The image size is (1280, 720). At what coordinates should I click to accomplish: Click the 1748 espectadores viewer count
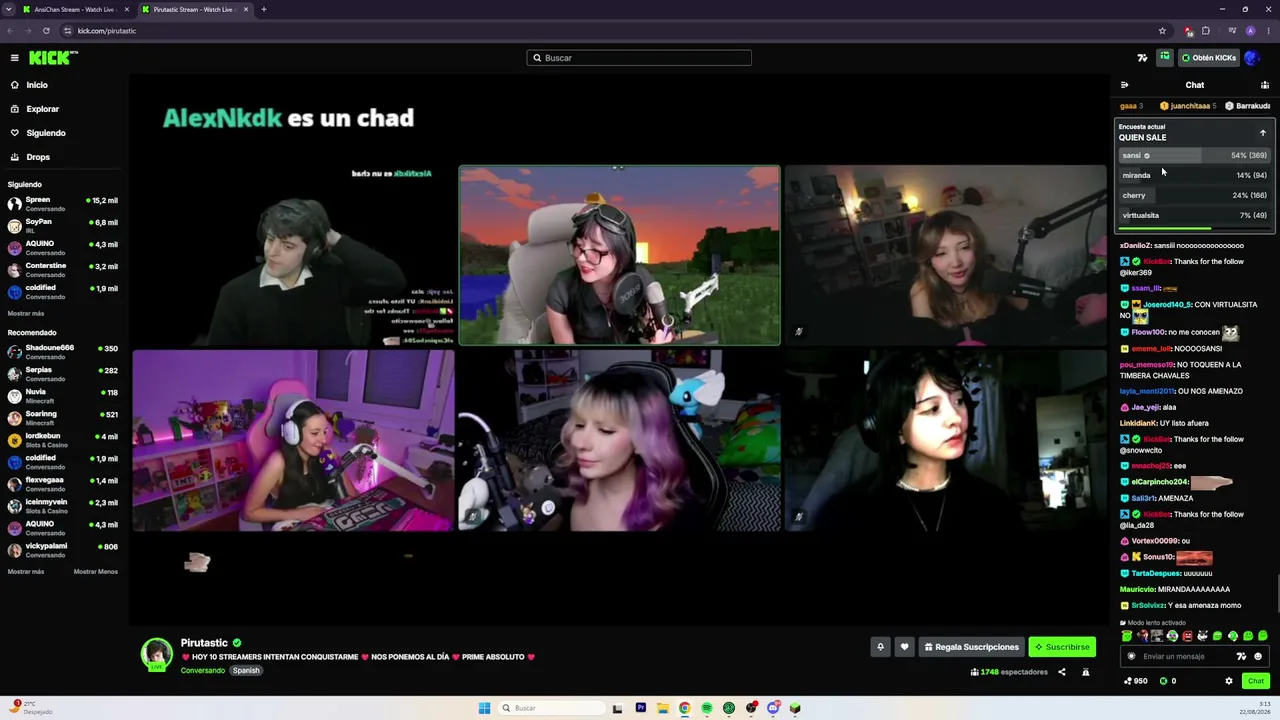tap(1009, 672)
